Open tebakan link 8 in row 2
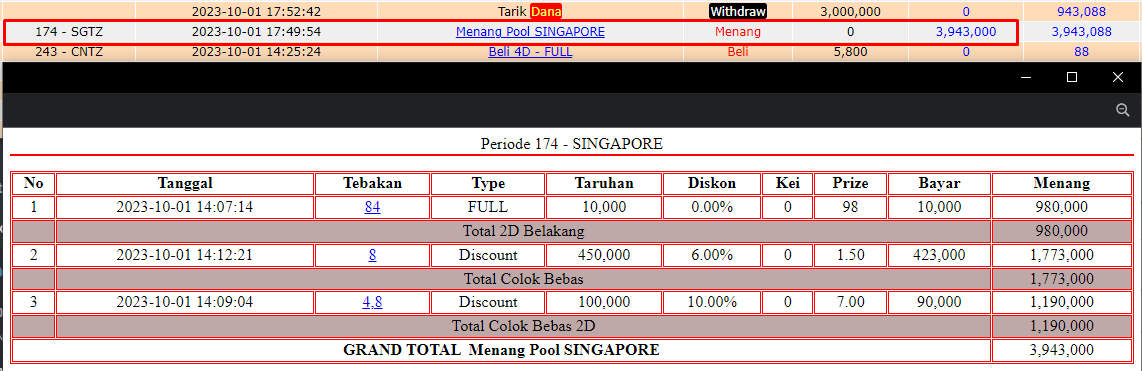Screen dimensions: 1142x371 pos(372,255)
